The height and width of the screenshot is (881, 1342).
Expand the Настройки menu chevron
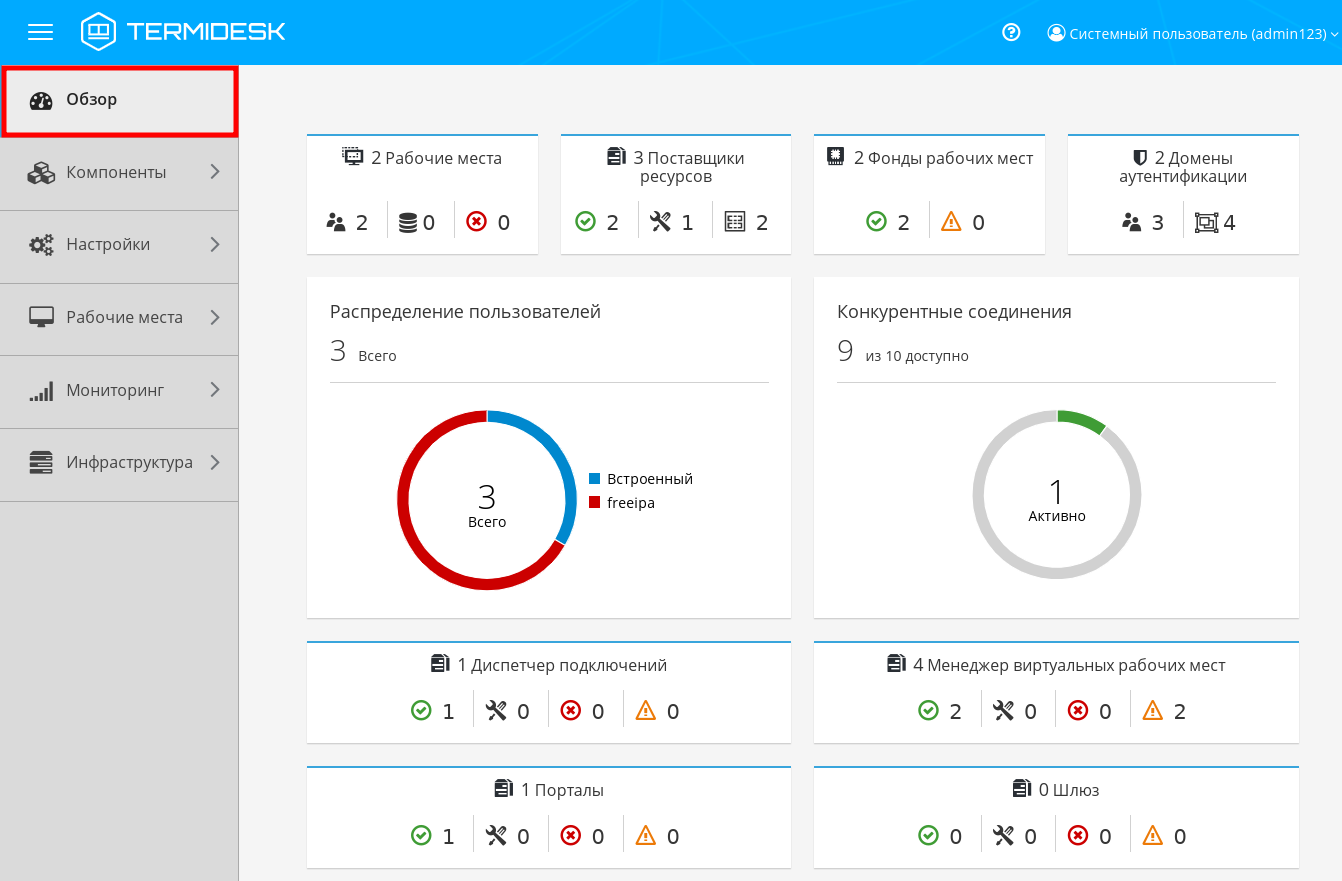pos(215,245)
